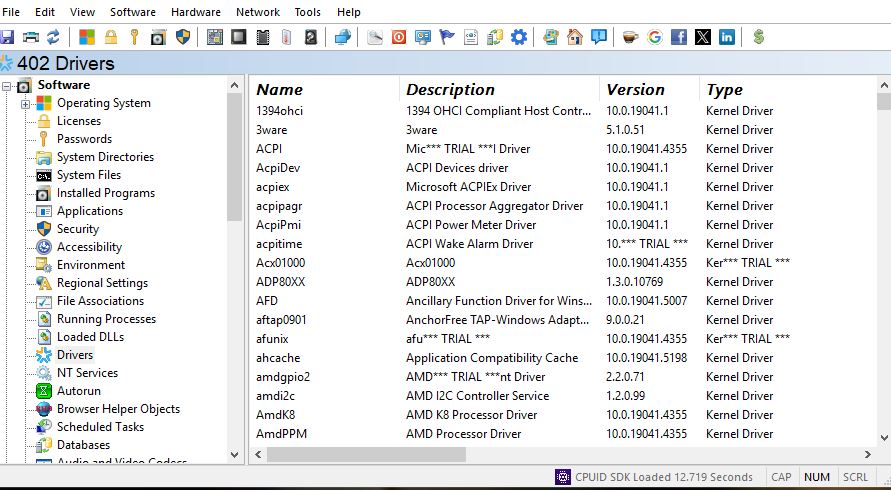Screen dimensions: 891x490
Task: Click the X (Twitter) toolbar icon
Action: pos(703,38)
